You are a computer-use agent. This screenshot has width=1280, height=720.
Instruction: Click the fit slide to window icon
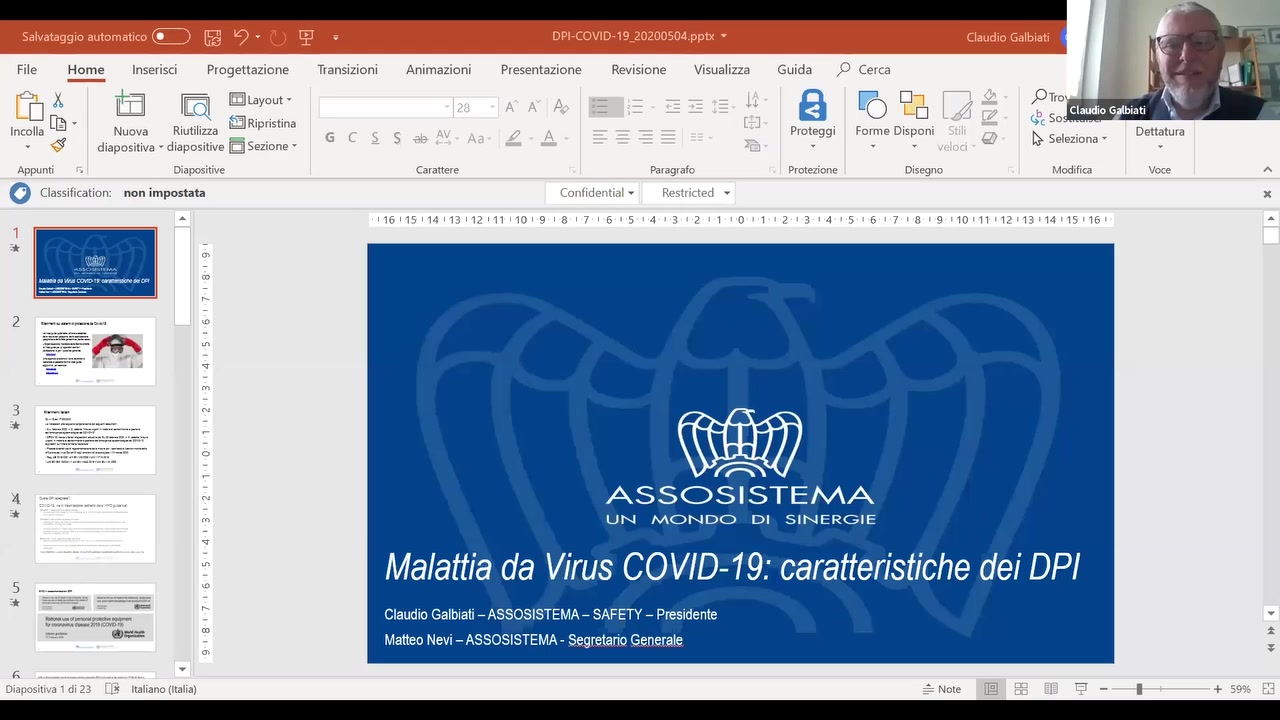click(x=1267, y=689)
